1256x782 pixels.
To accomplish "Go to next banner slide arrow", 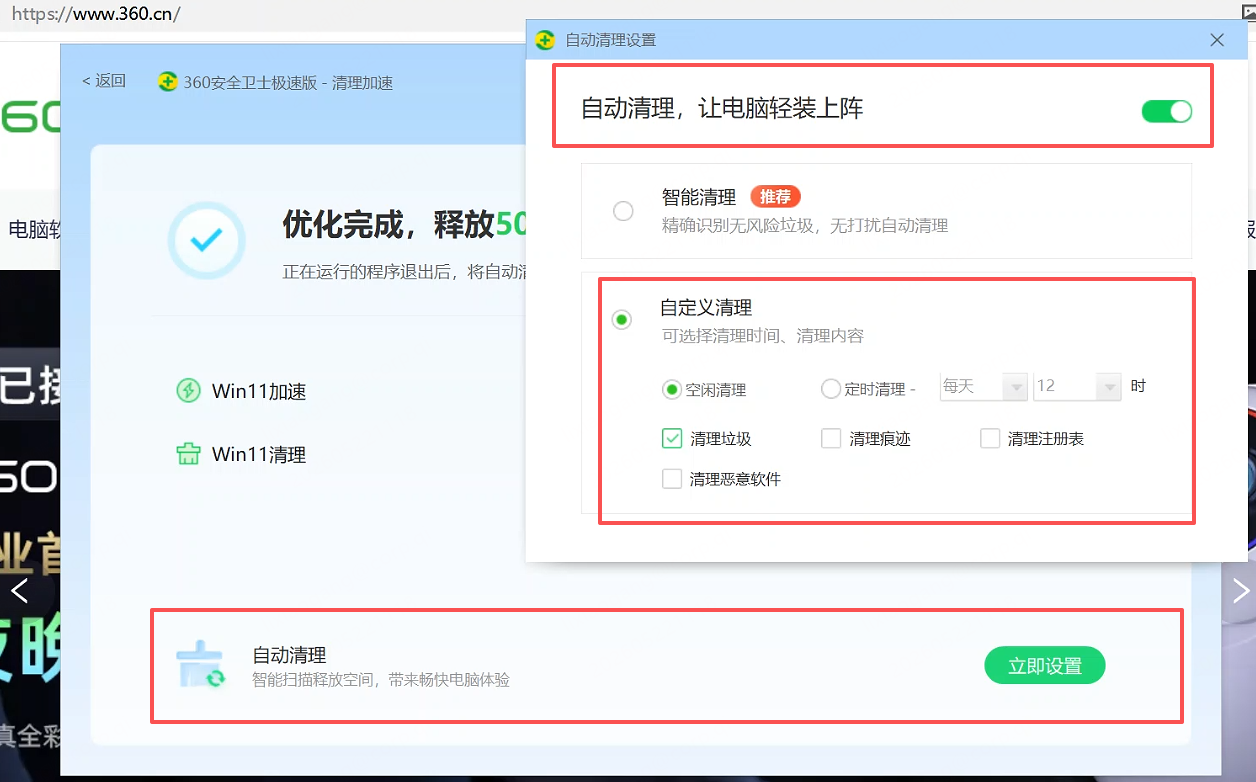I will pyautogui.click(x=1241, y=590).
